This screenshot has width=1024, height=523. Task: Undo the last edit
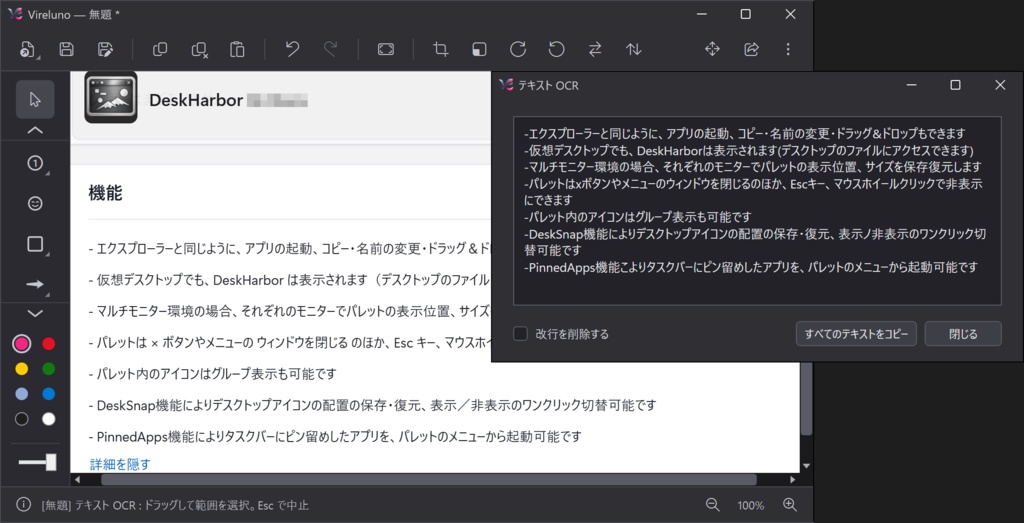click(293, 50)
